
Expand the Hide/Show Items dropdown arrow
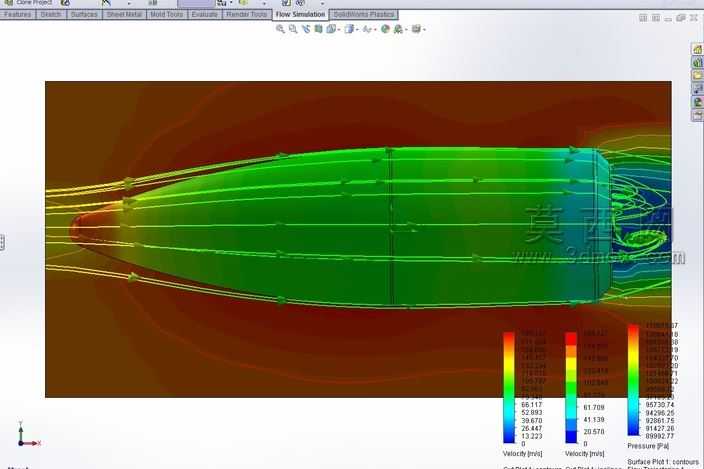pos(375,30)
